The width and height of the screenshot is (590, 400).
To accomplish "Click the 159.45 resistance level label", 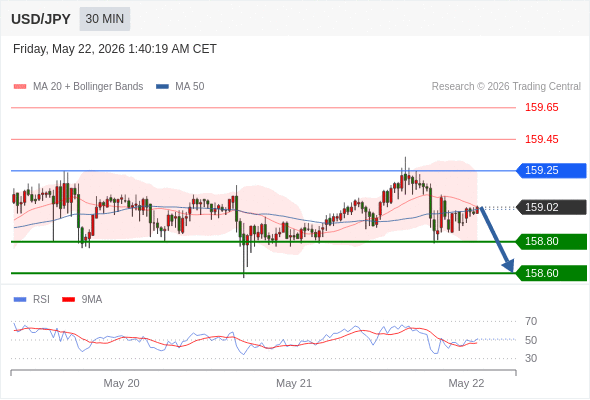I will pyautogui.click(x=541, y=139).
